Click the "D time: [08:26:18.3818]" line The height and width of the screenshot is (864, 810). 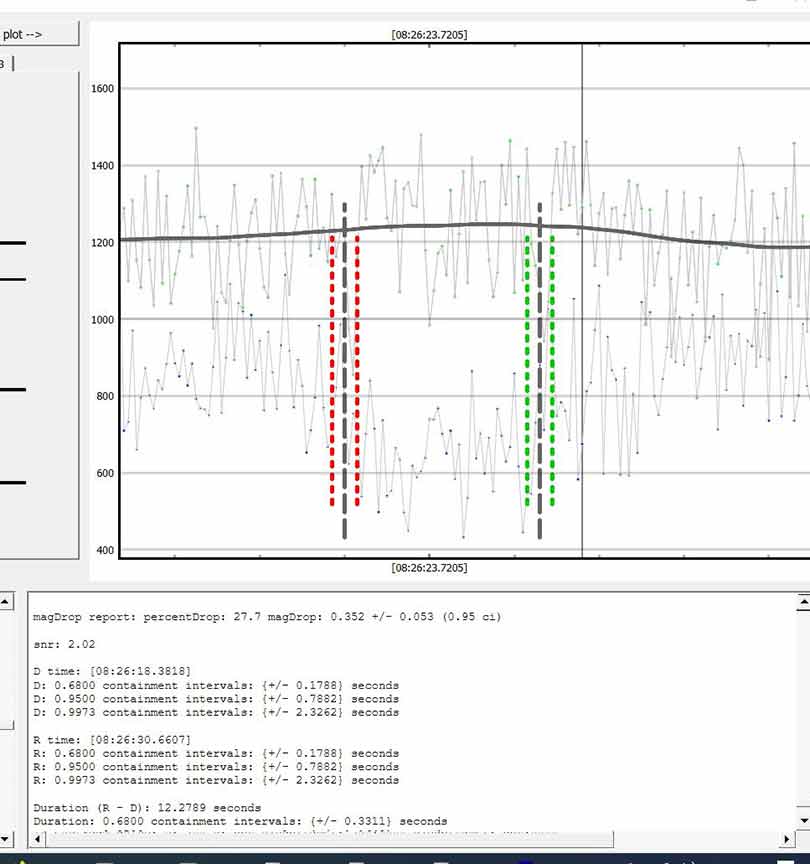[112, 671]
